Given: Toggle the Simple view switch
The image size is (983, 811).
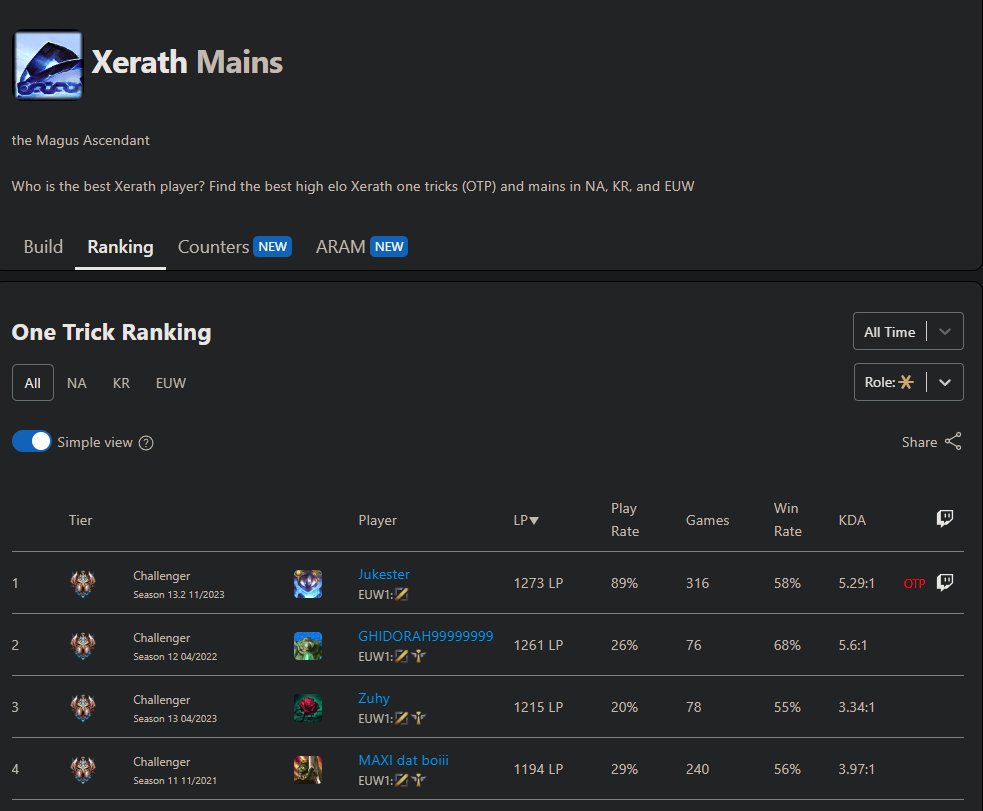Looking at the screenshot, I should pyautogui.click(x=31, y=441).
